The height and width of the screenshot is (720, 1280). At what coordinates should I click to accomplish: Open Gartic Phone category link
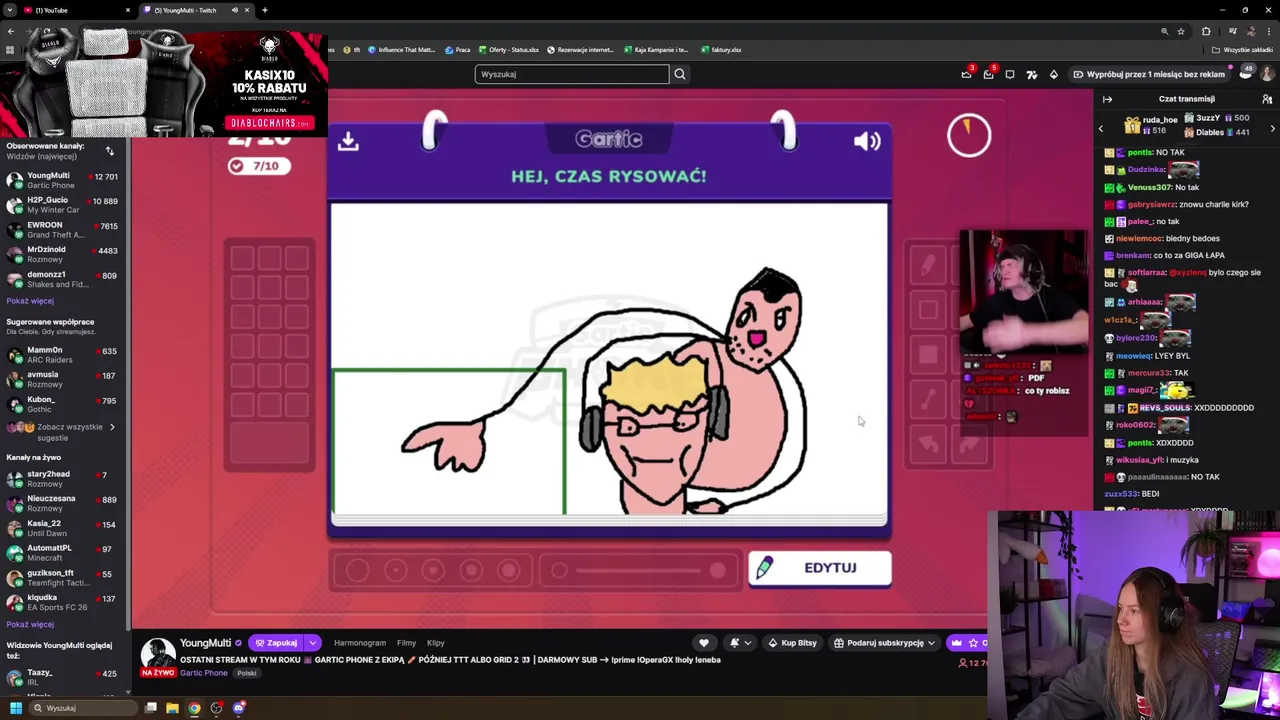pyautogui.click(x=203, y=673)
